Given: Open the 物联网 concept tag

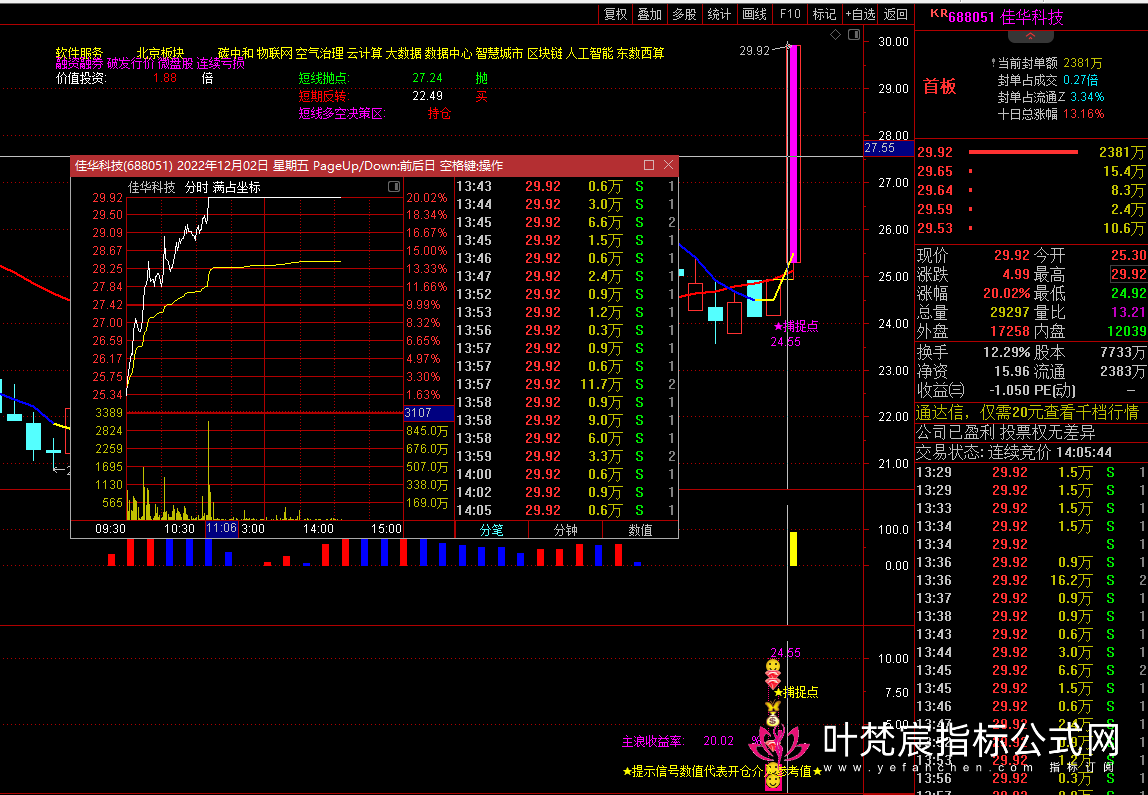Looking at the screenshot, I should coord(275,53).
